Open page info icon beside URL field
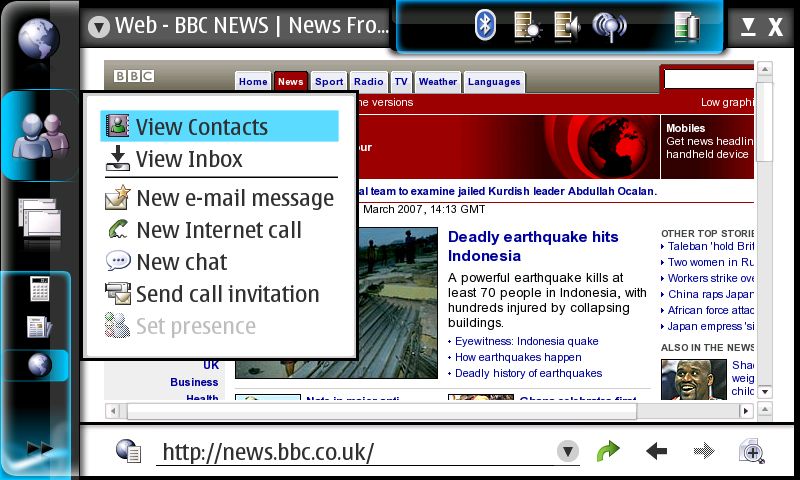This screenshot has height=480, width=800. pyautogui.click(x=128, y=450)
